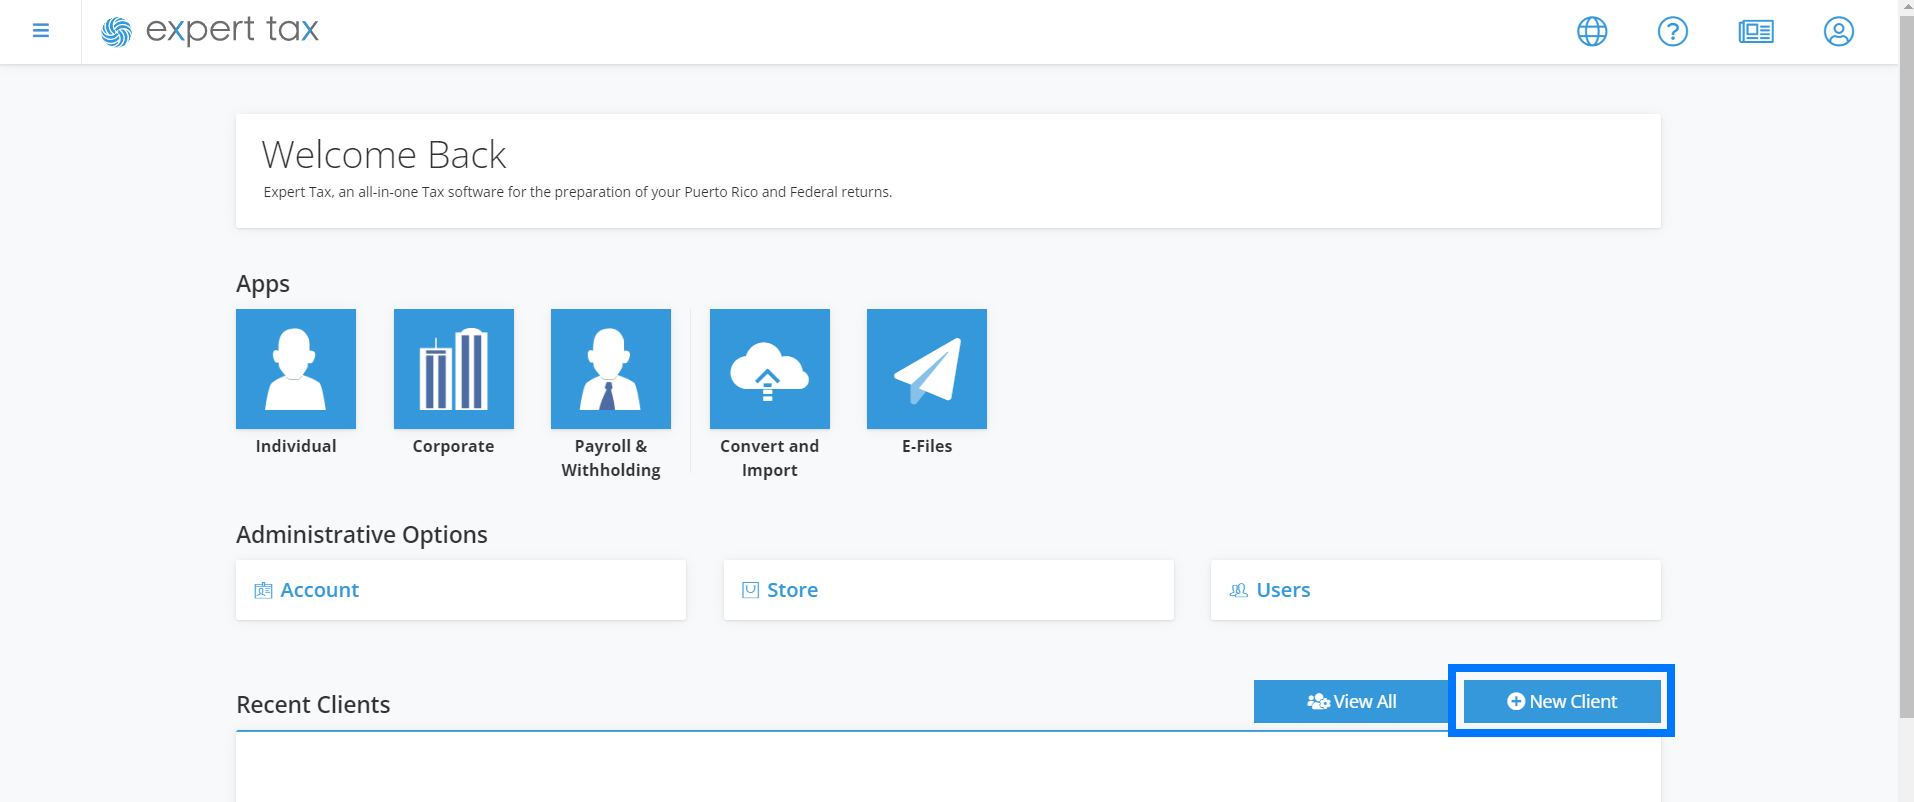Screen dimensions: 1914x802
Task: Launch the E-Files paper plane tile
Action: click(x=927, y=369)
